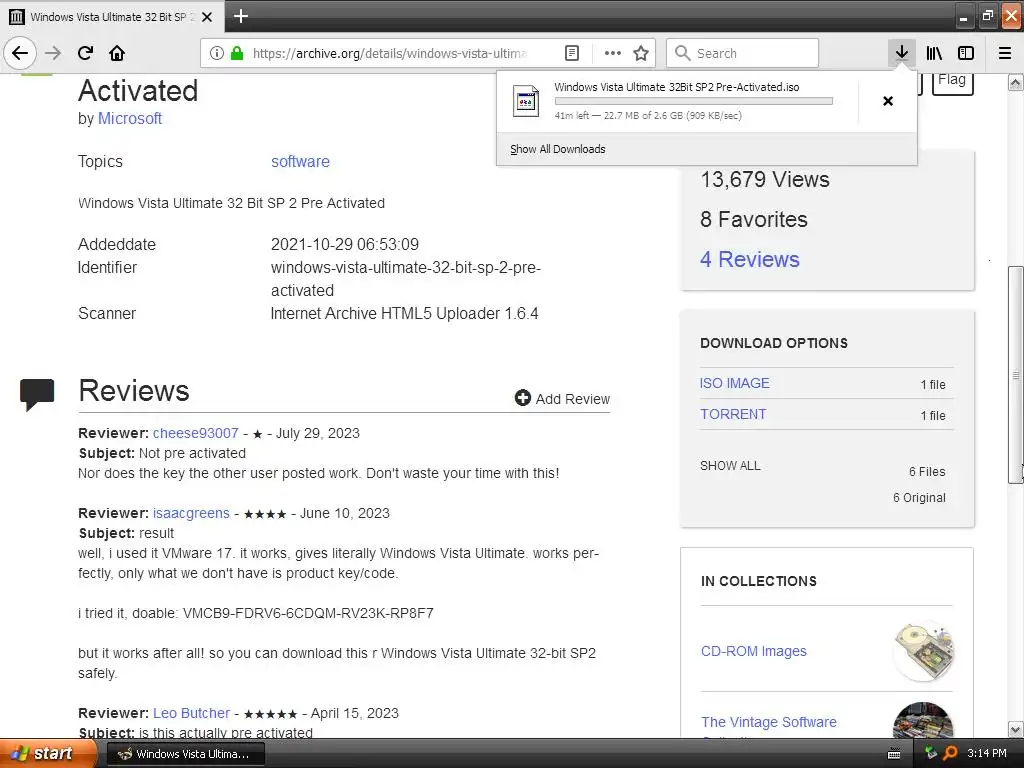The height and width of the screenshot is (768, 1024).
Task: Click the page scrollbar down arrow
Action: 1015,729
